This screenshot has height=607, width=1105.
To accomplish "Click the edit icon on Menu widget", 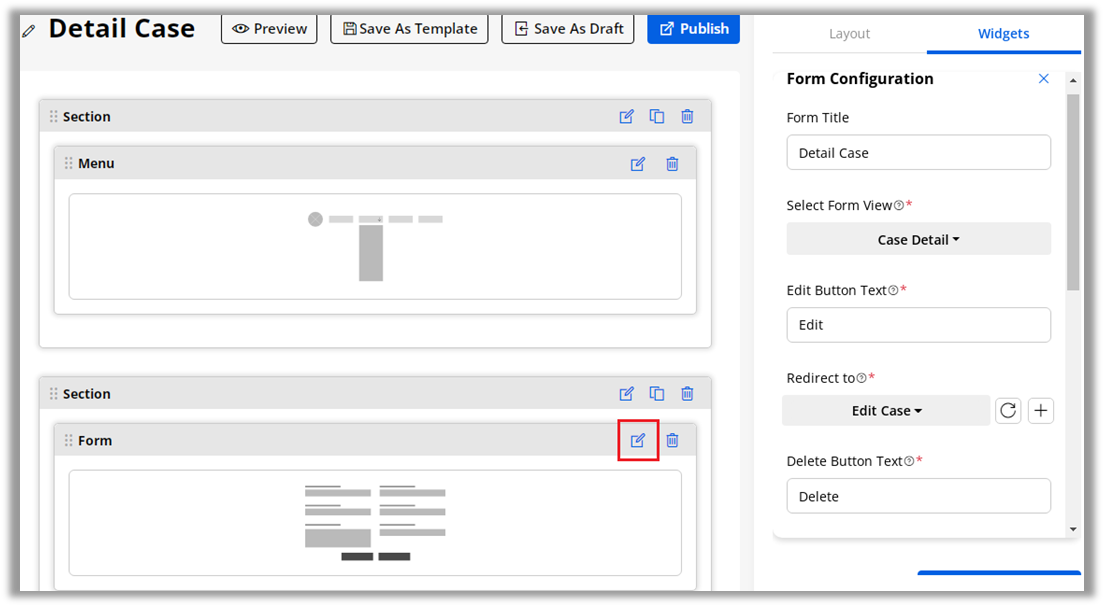I will click(638, 164).
